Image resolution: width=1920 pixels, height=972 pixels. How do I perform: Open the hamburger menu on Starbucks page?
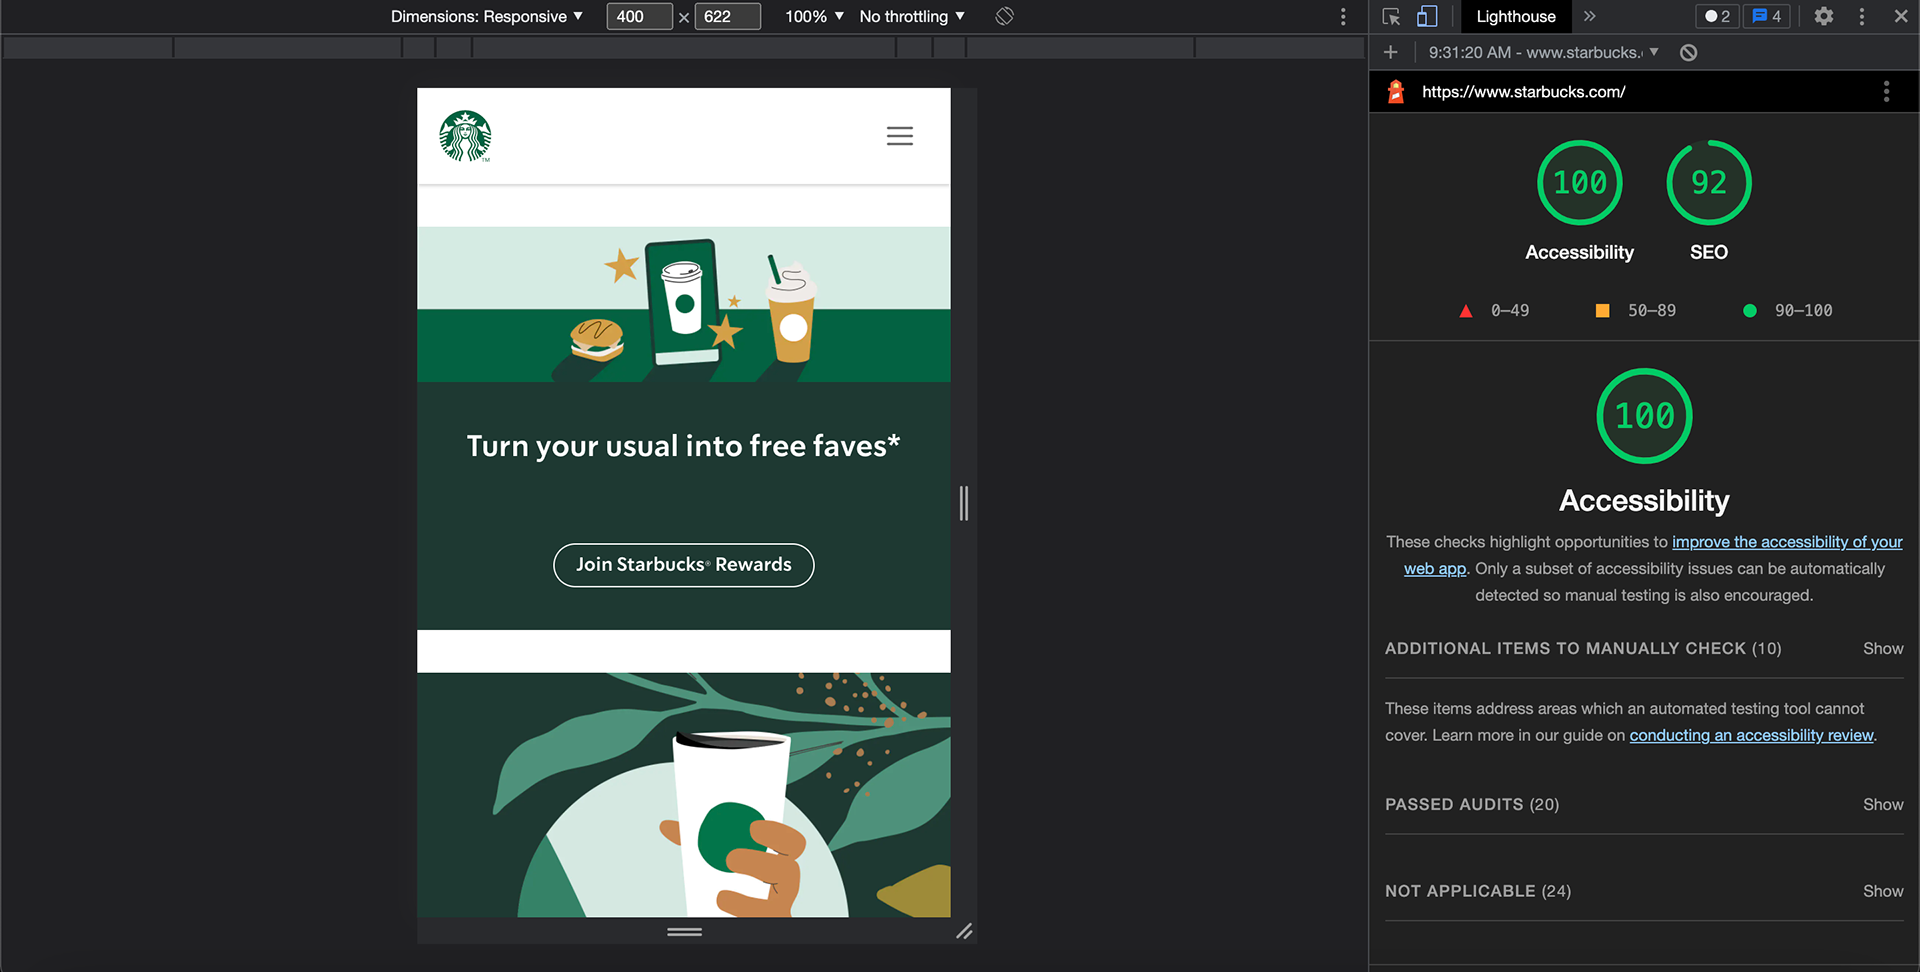pos(900,136)
